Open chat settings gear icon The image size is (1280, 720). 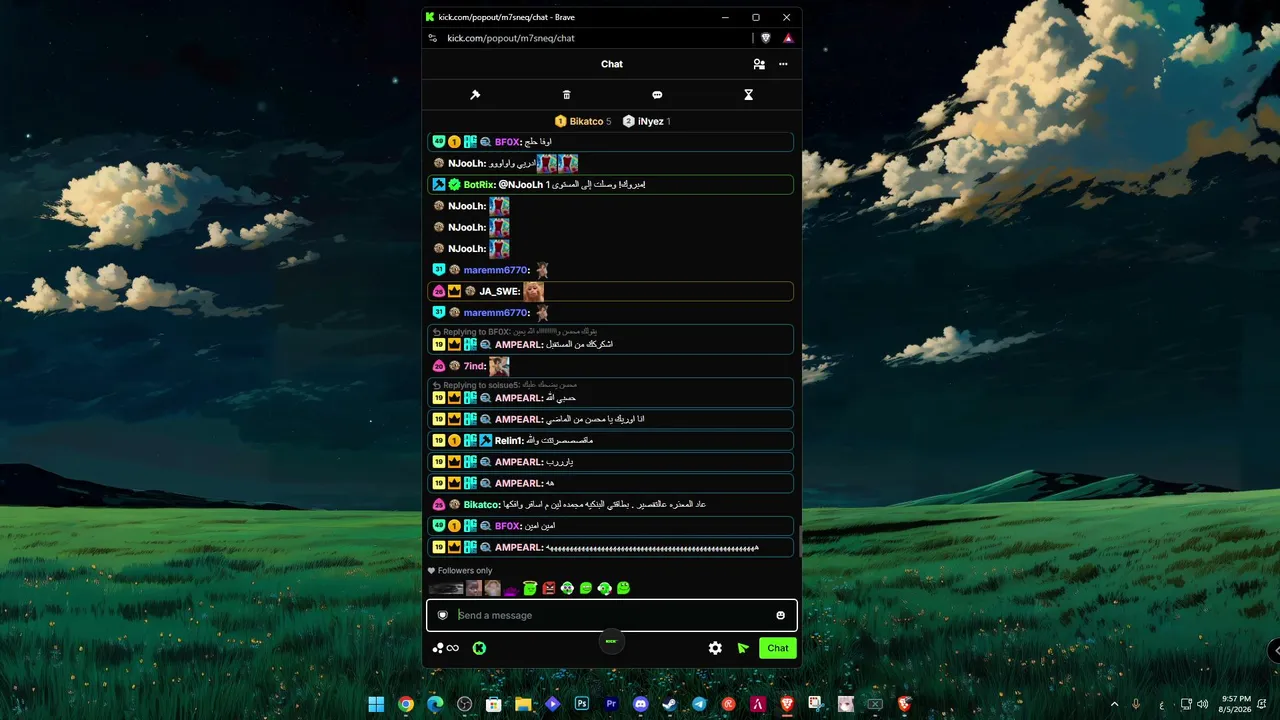coord(715,648)
